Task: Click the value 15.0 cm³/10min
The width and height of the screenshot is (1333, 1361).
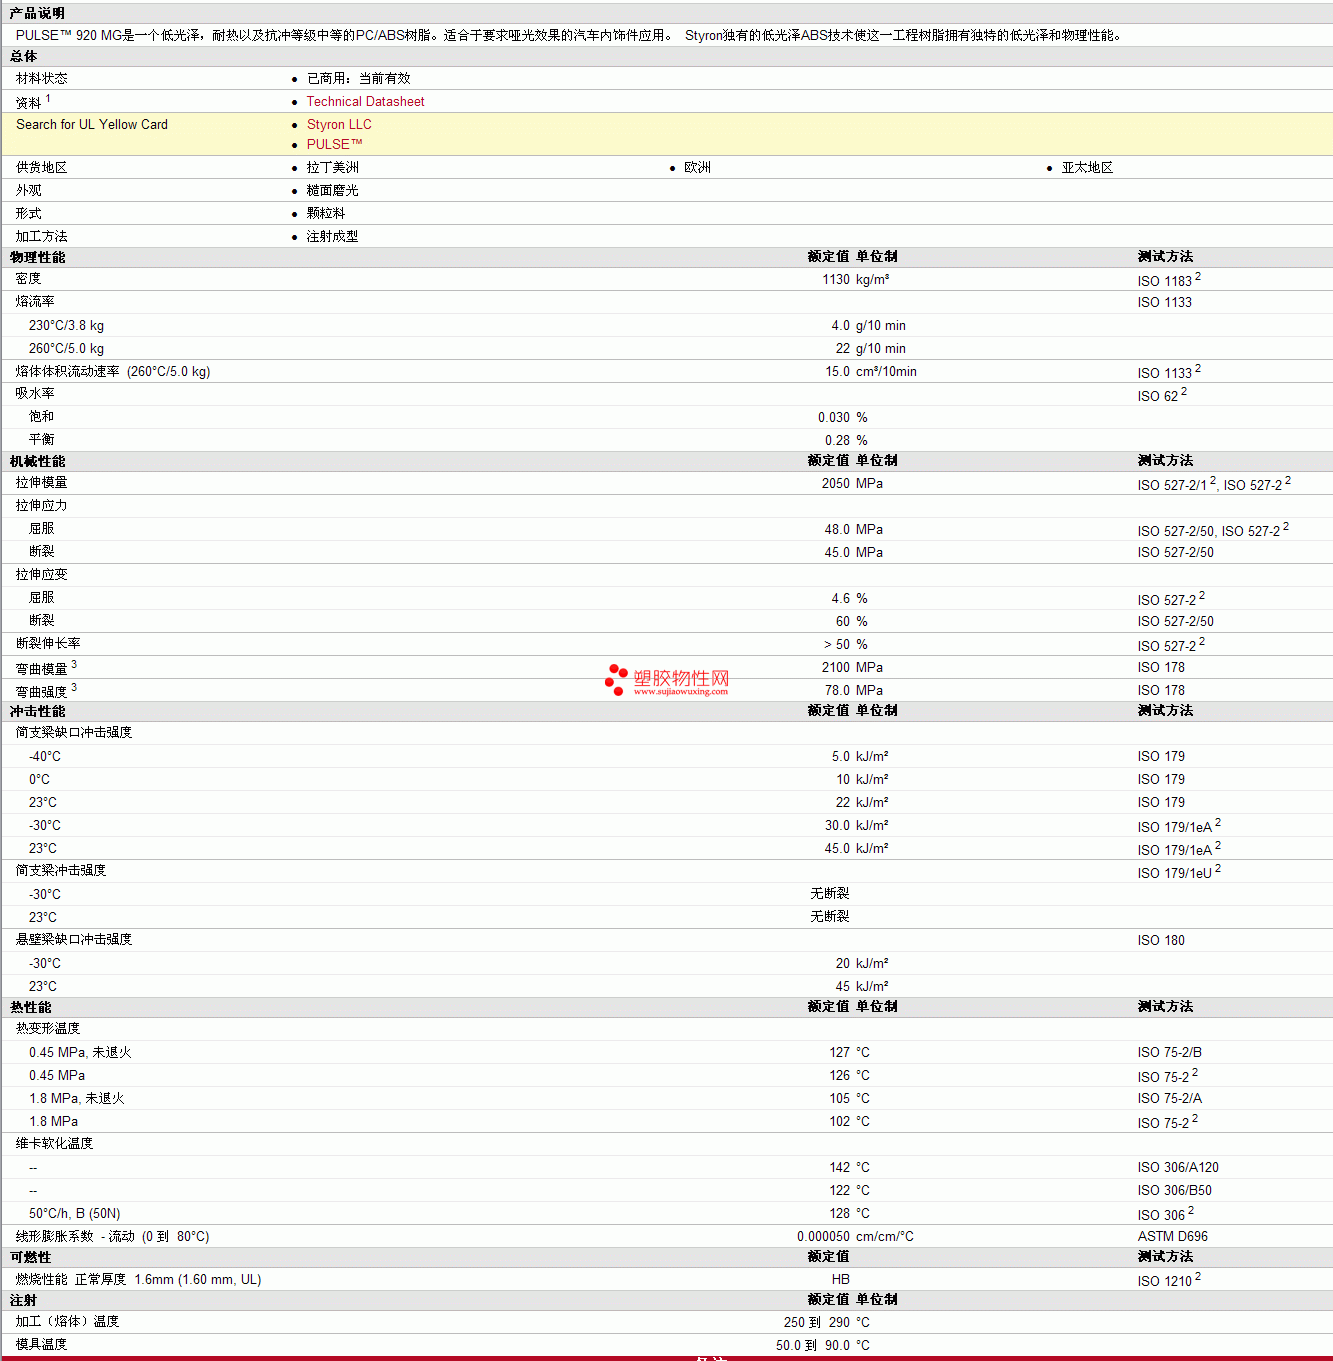Action: (871, 371)
